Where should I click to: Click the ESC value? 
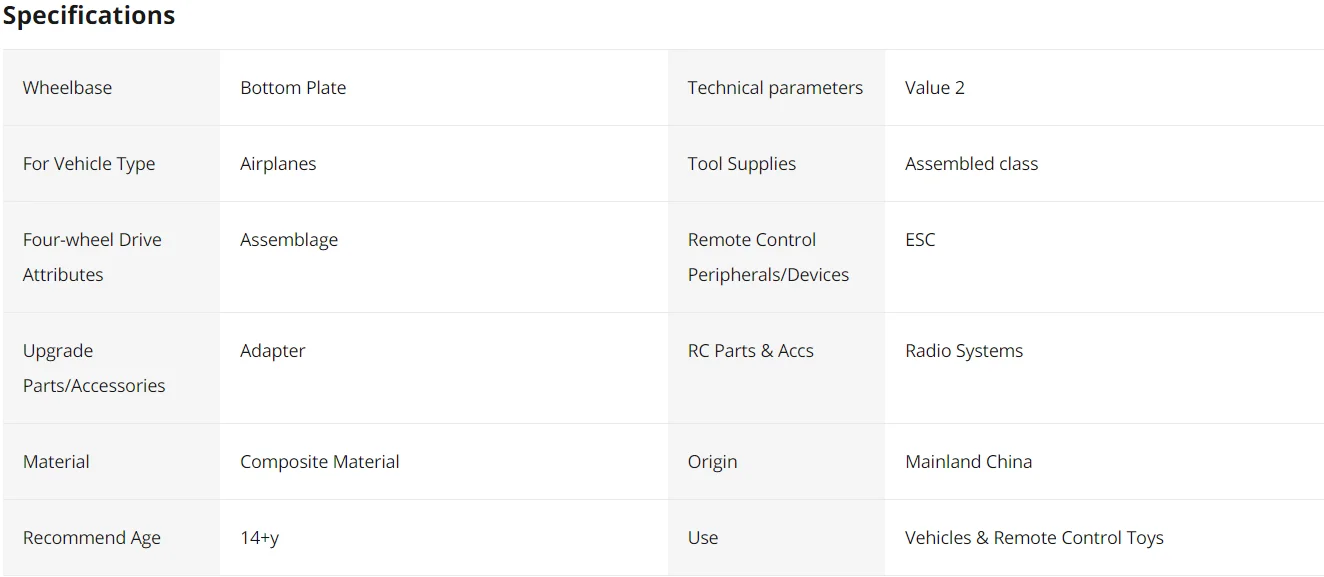pos(920,240)
